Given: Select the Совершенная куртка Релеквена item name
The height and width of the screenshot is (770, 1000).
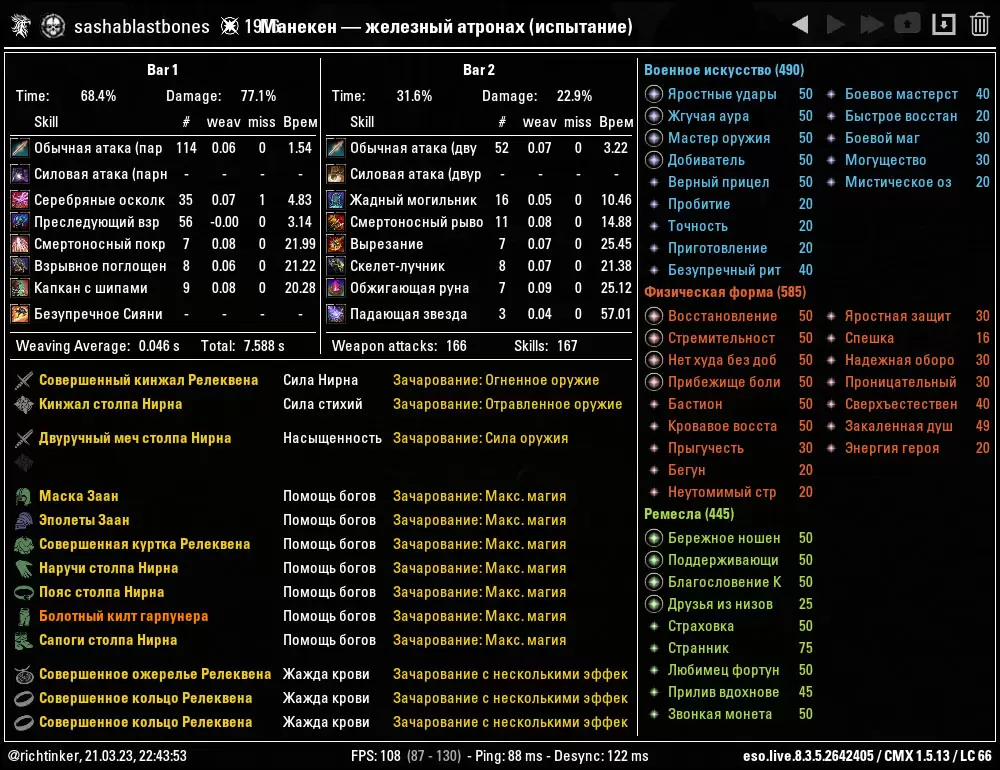Looking at the screenshot, I should point(145,544).
